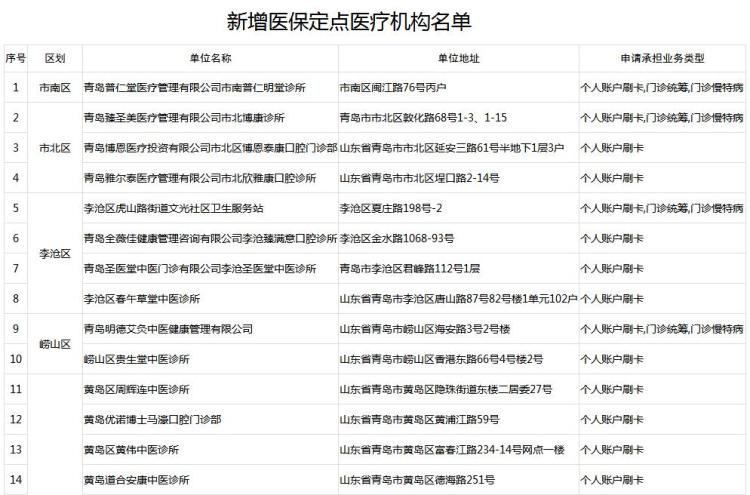Select row number 10 cell

coord(16,359)
